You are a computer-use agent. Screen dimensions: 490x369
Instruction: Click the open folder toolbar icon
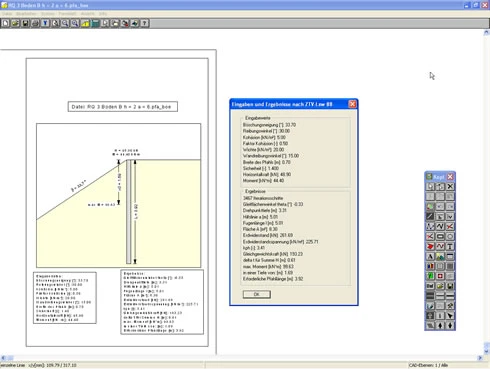(x=15, y=23)
